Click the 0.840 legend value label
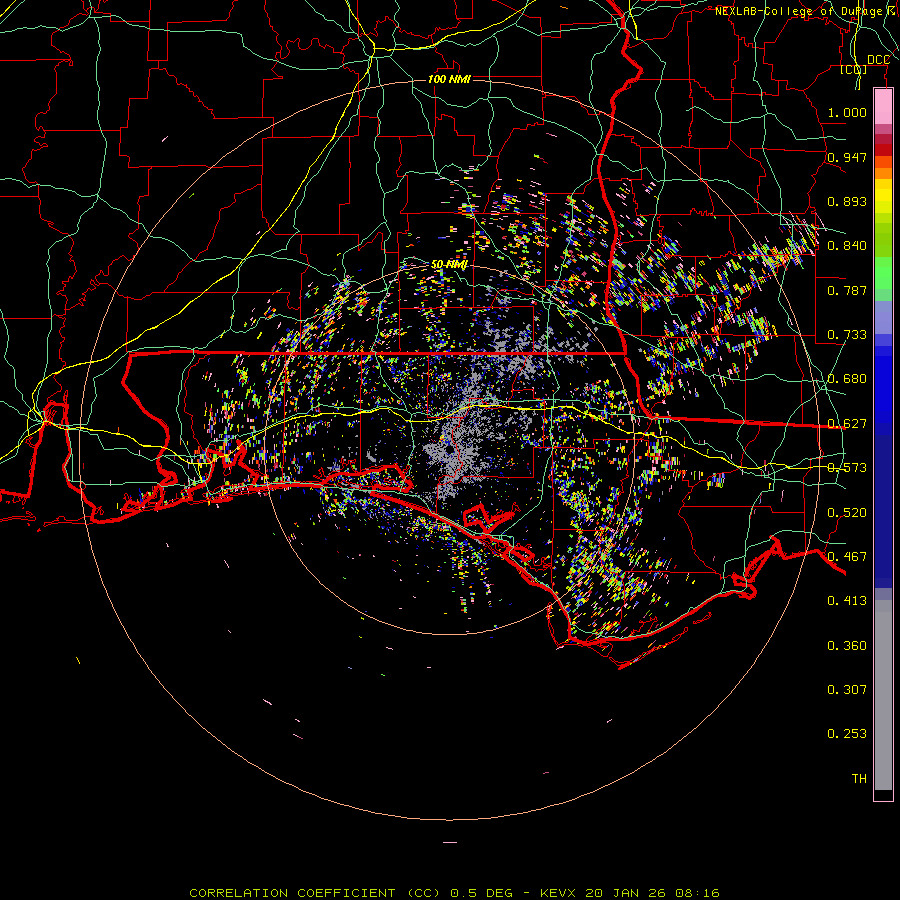Viewport: 900px width, 900px height. [846, 246]
